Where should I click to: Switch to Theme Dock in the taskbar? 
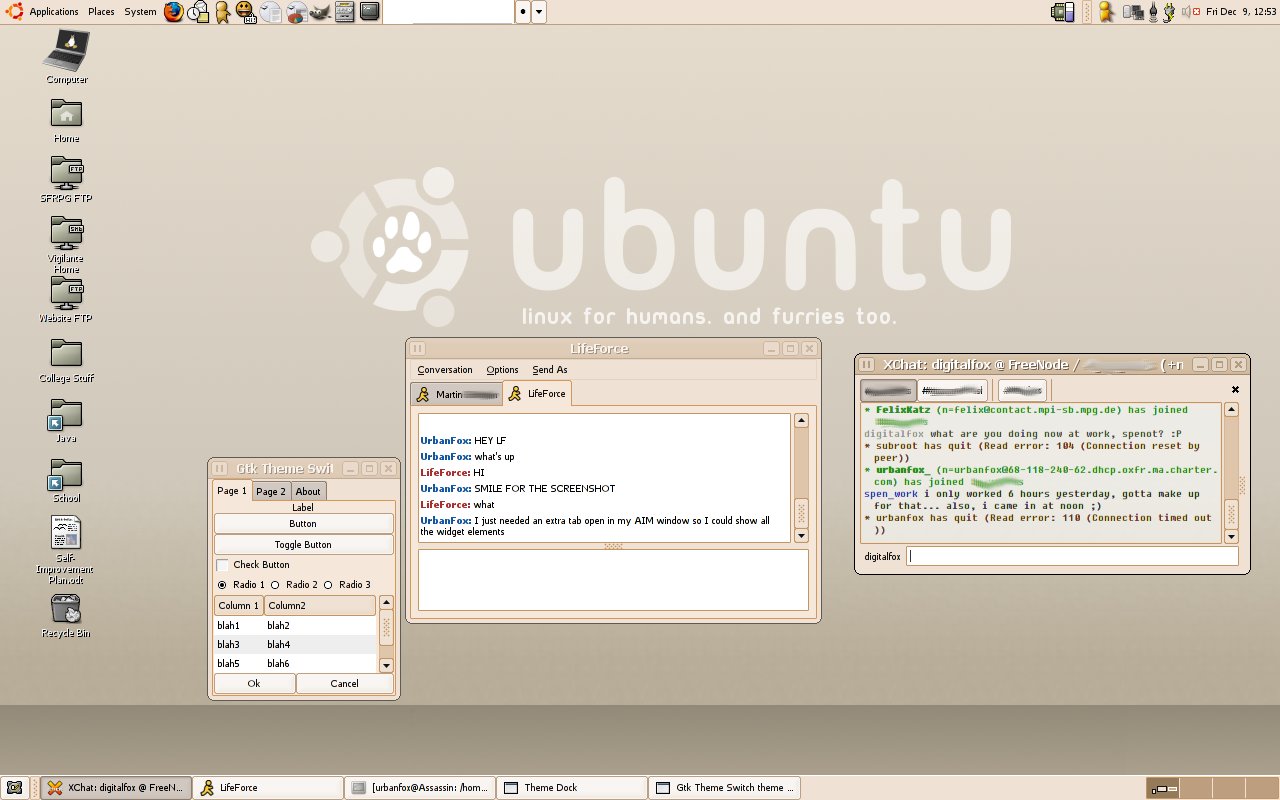571,788
